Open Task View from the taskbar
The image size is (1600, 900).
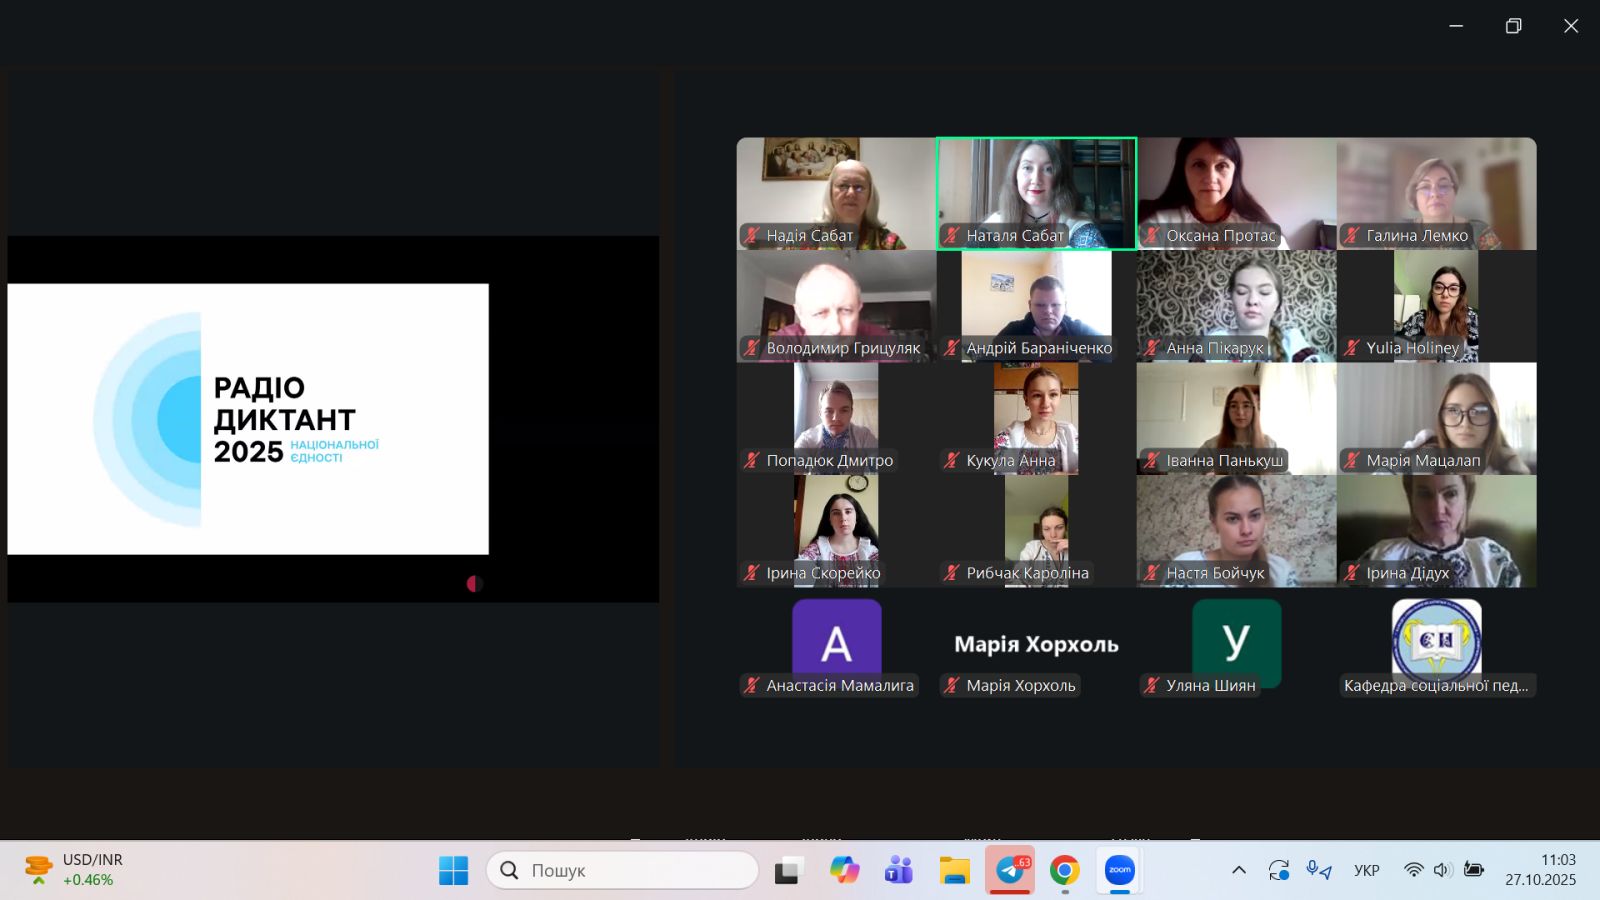tap(789, 870)
